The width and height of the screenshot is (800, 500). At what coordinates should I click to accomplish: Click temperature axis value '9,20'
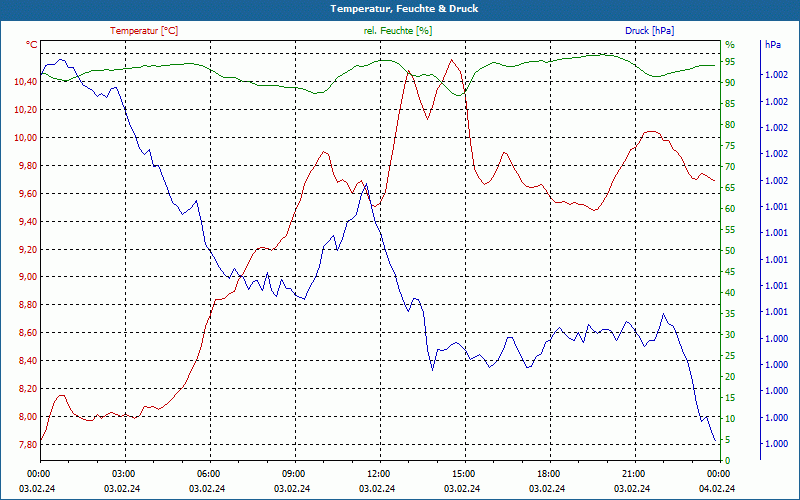pyautogui.click(x=28, y=249)
